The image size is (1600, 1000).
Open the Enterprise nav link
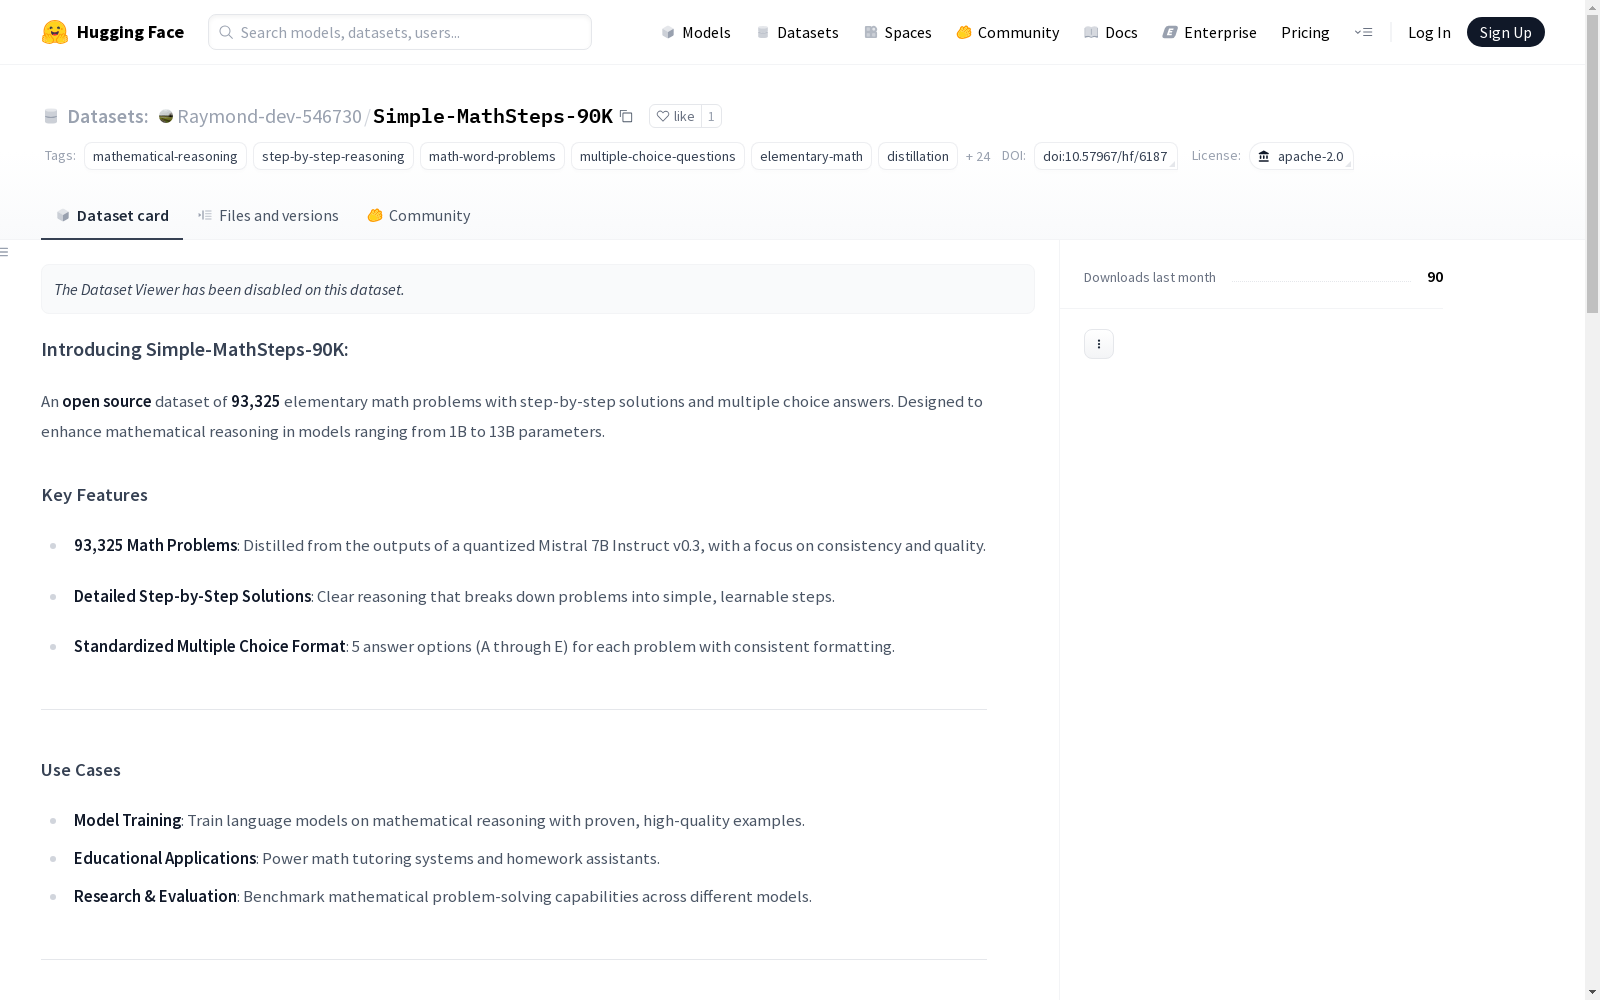pyautogui.click(x=1209, y=32)
